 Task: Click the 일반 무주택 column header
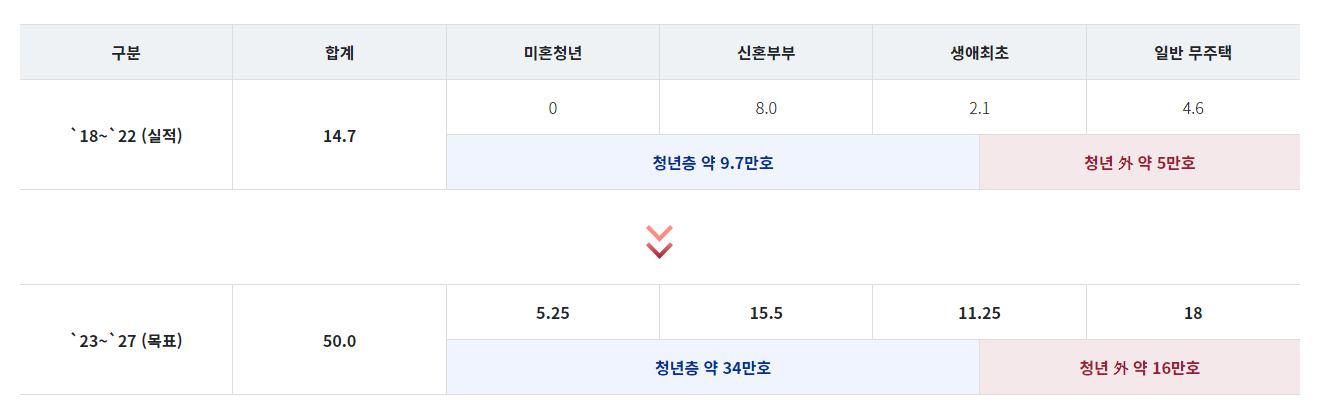(1193, 52)
